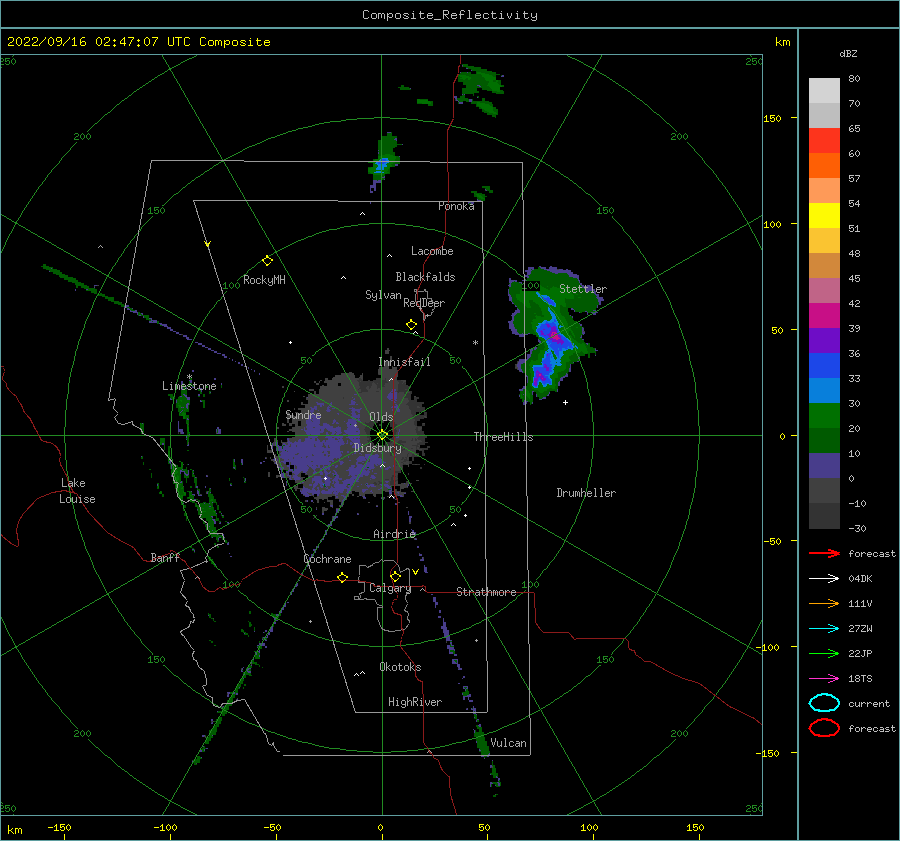This screenshot has height=841, width=900.
Task: Click the Didsbury town label
Action: [x=378, y=448]
